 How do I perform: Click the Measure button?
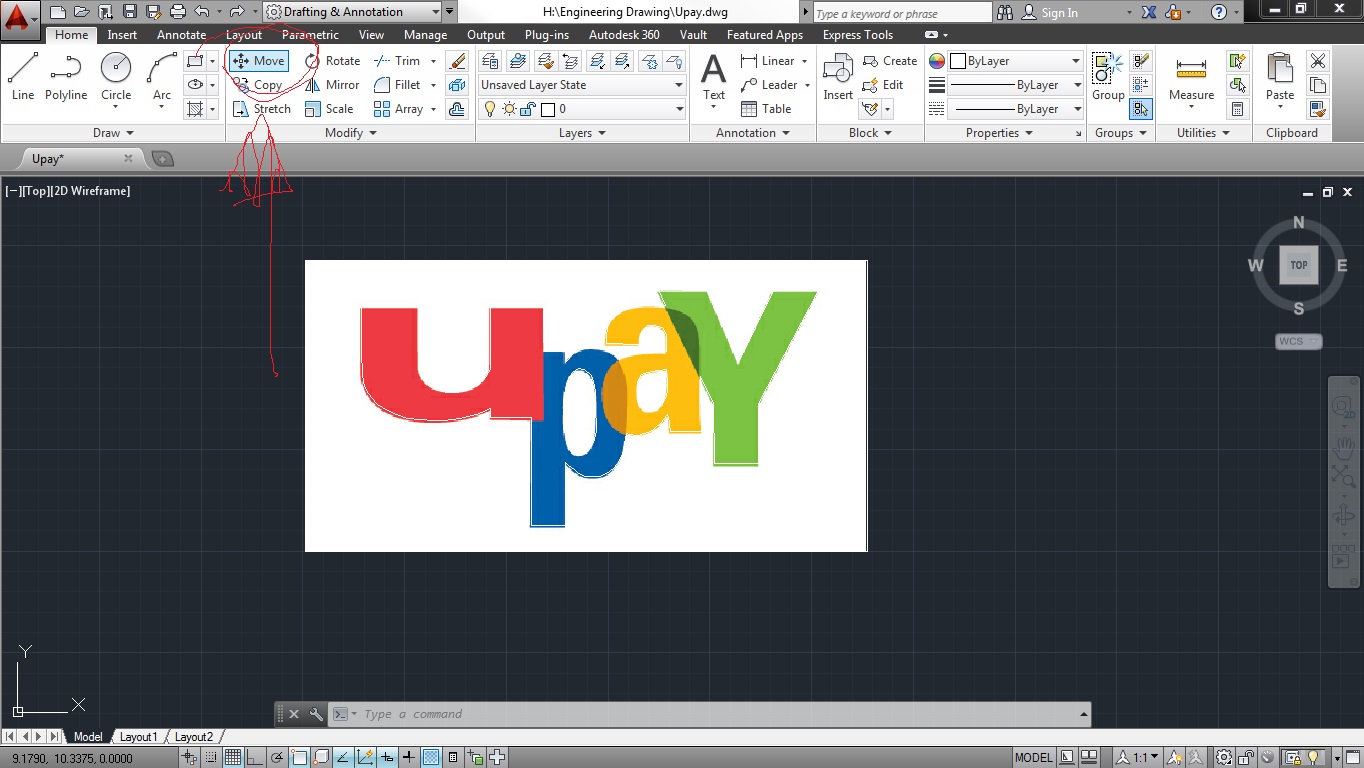[1191, 77]
